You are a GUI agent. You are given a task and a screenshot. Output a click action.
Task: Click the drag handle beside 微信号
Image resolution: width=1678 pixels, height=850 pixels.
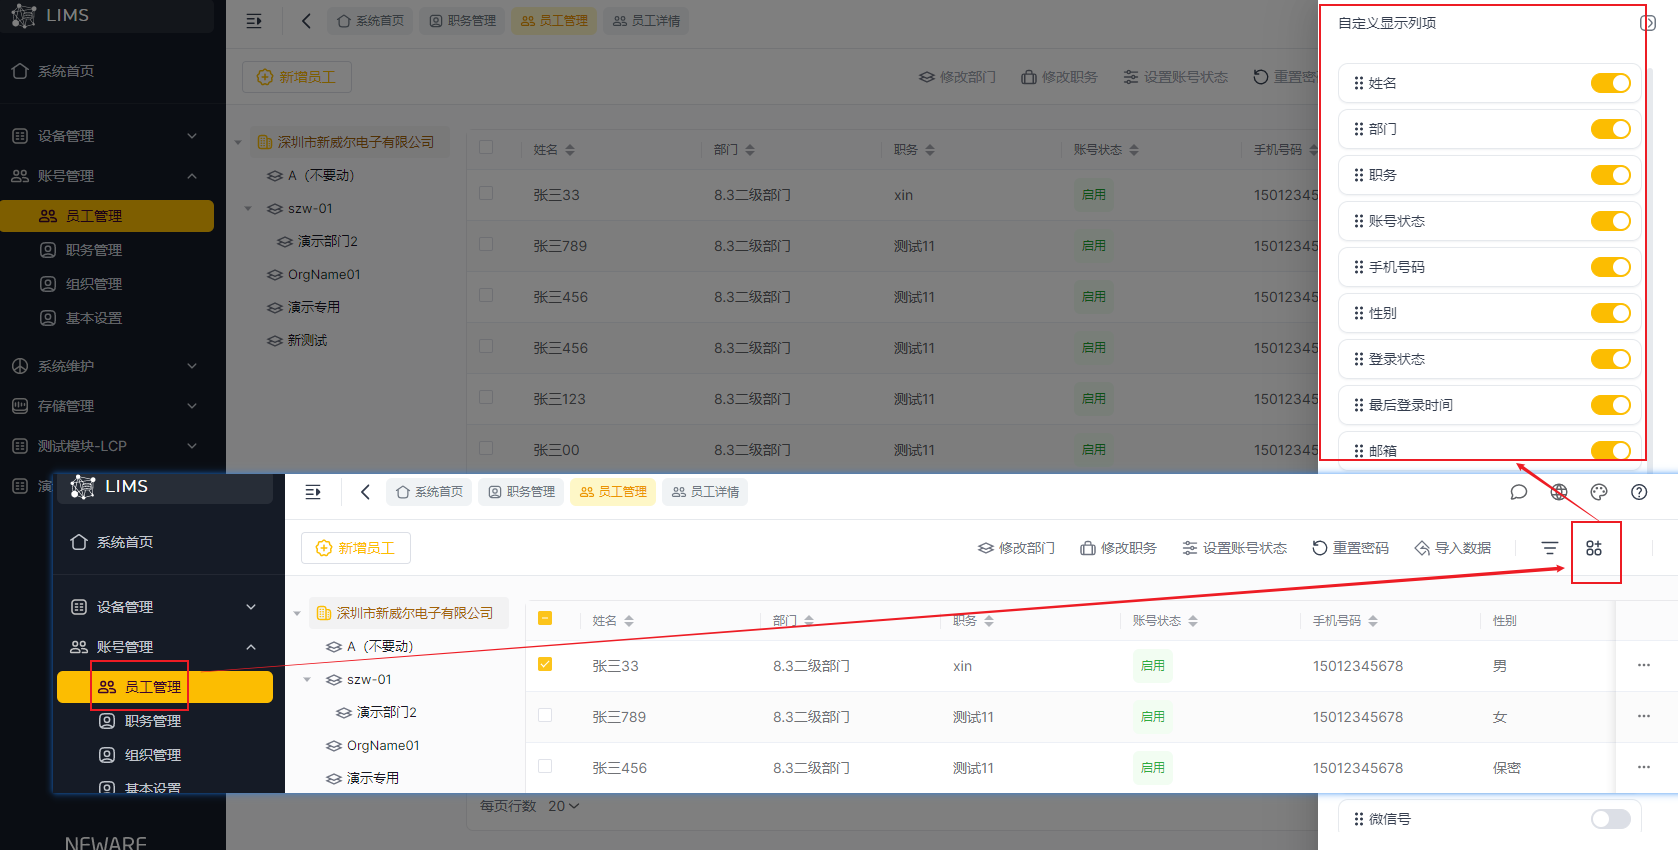tap(1359, 819)
